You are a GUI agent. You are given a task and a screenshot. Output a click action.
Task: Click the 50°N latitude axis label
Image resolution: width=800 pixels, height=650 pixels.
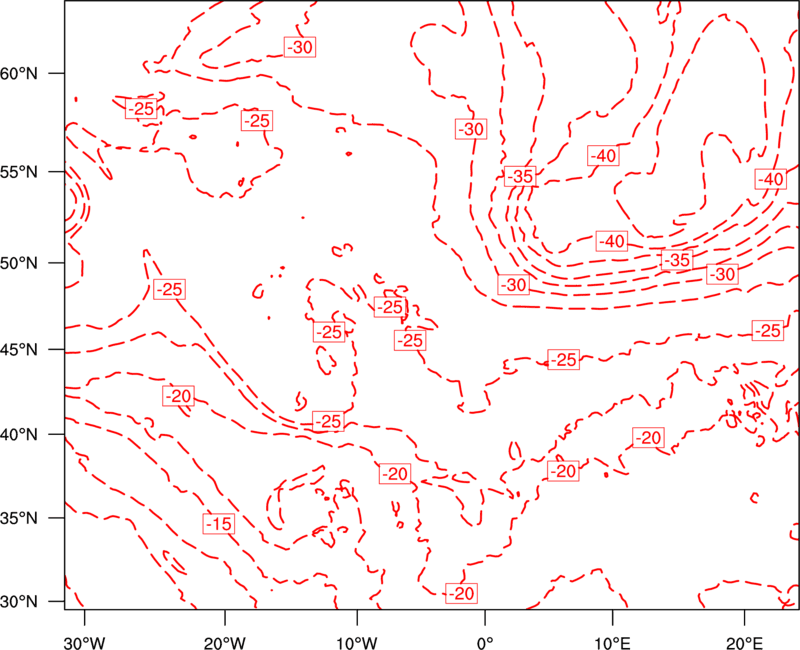(x=19, y=263)
